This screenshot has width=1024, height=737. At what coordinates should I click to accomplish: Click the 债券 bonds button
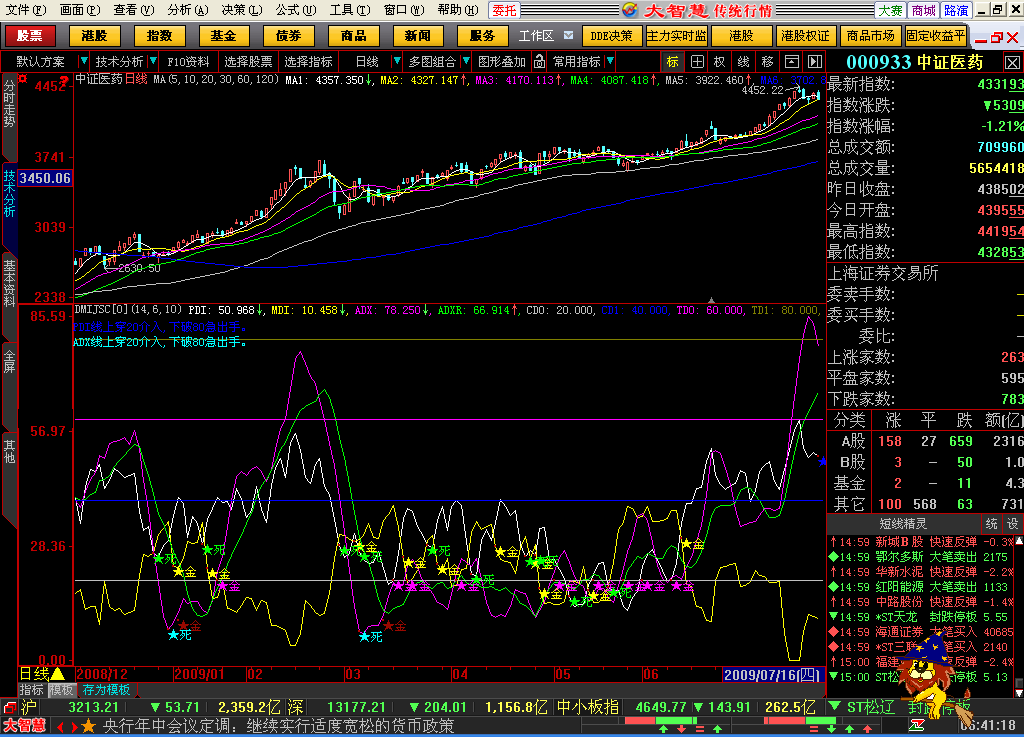click(x=288, y=35)
